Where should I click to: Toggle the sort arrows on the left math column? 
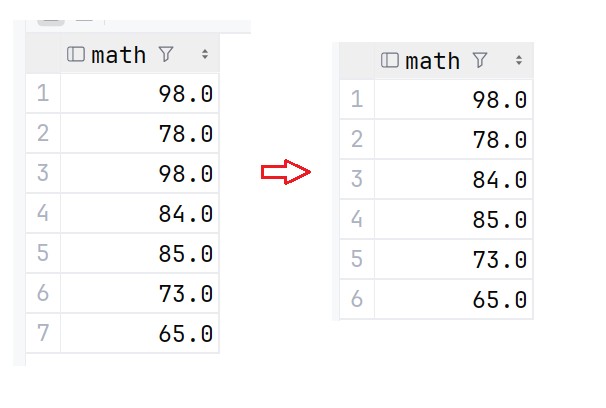204,55
